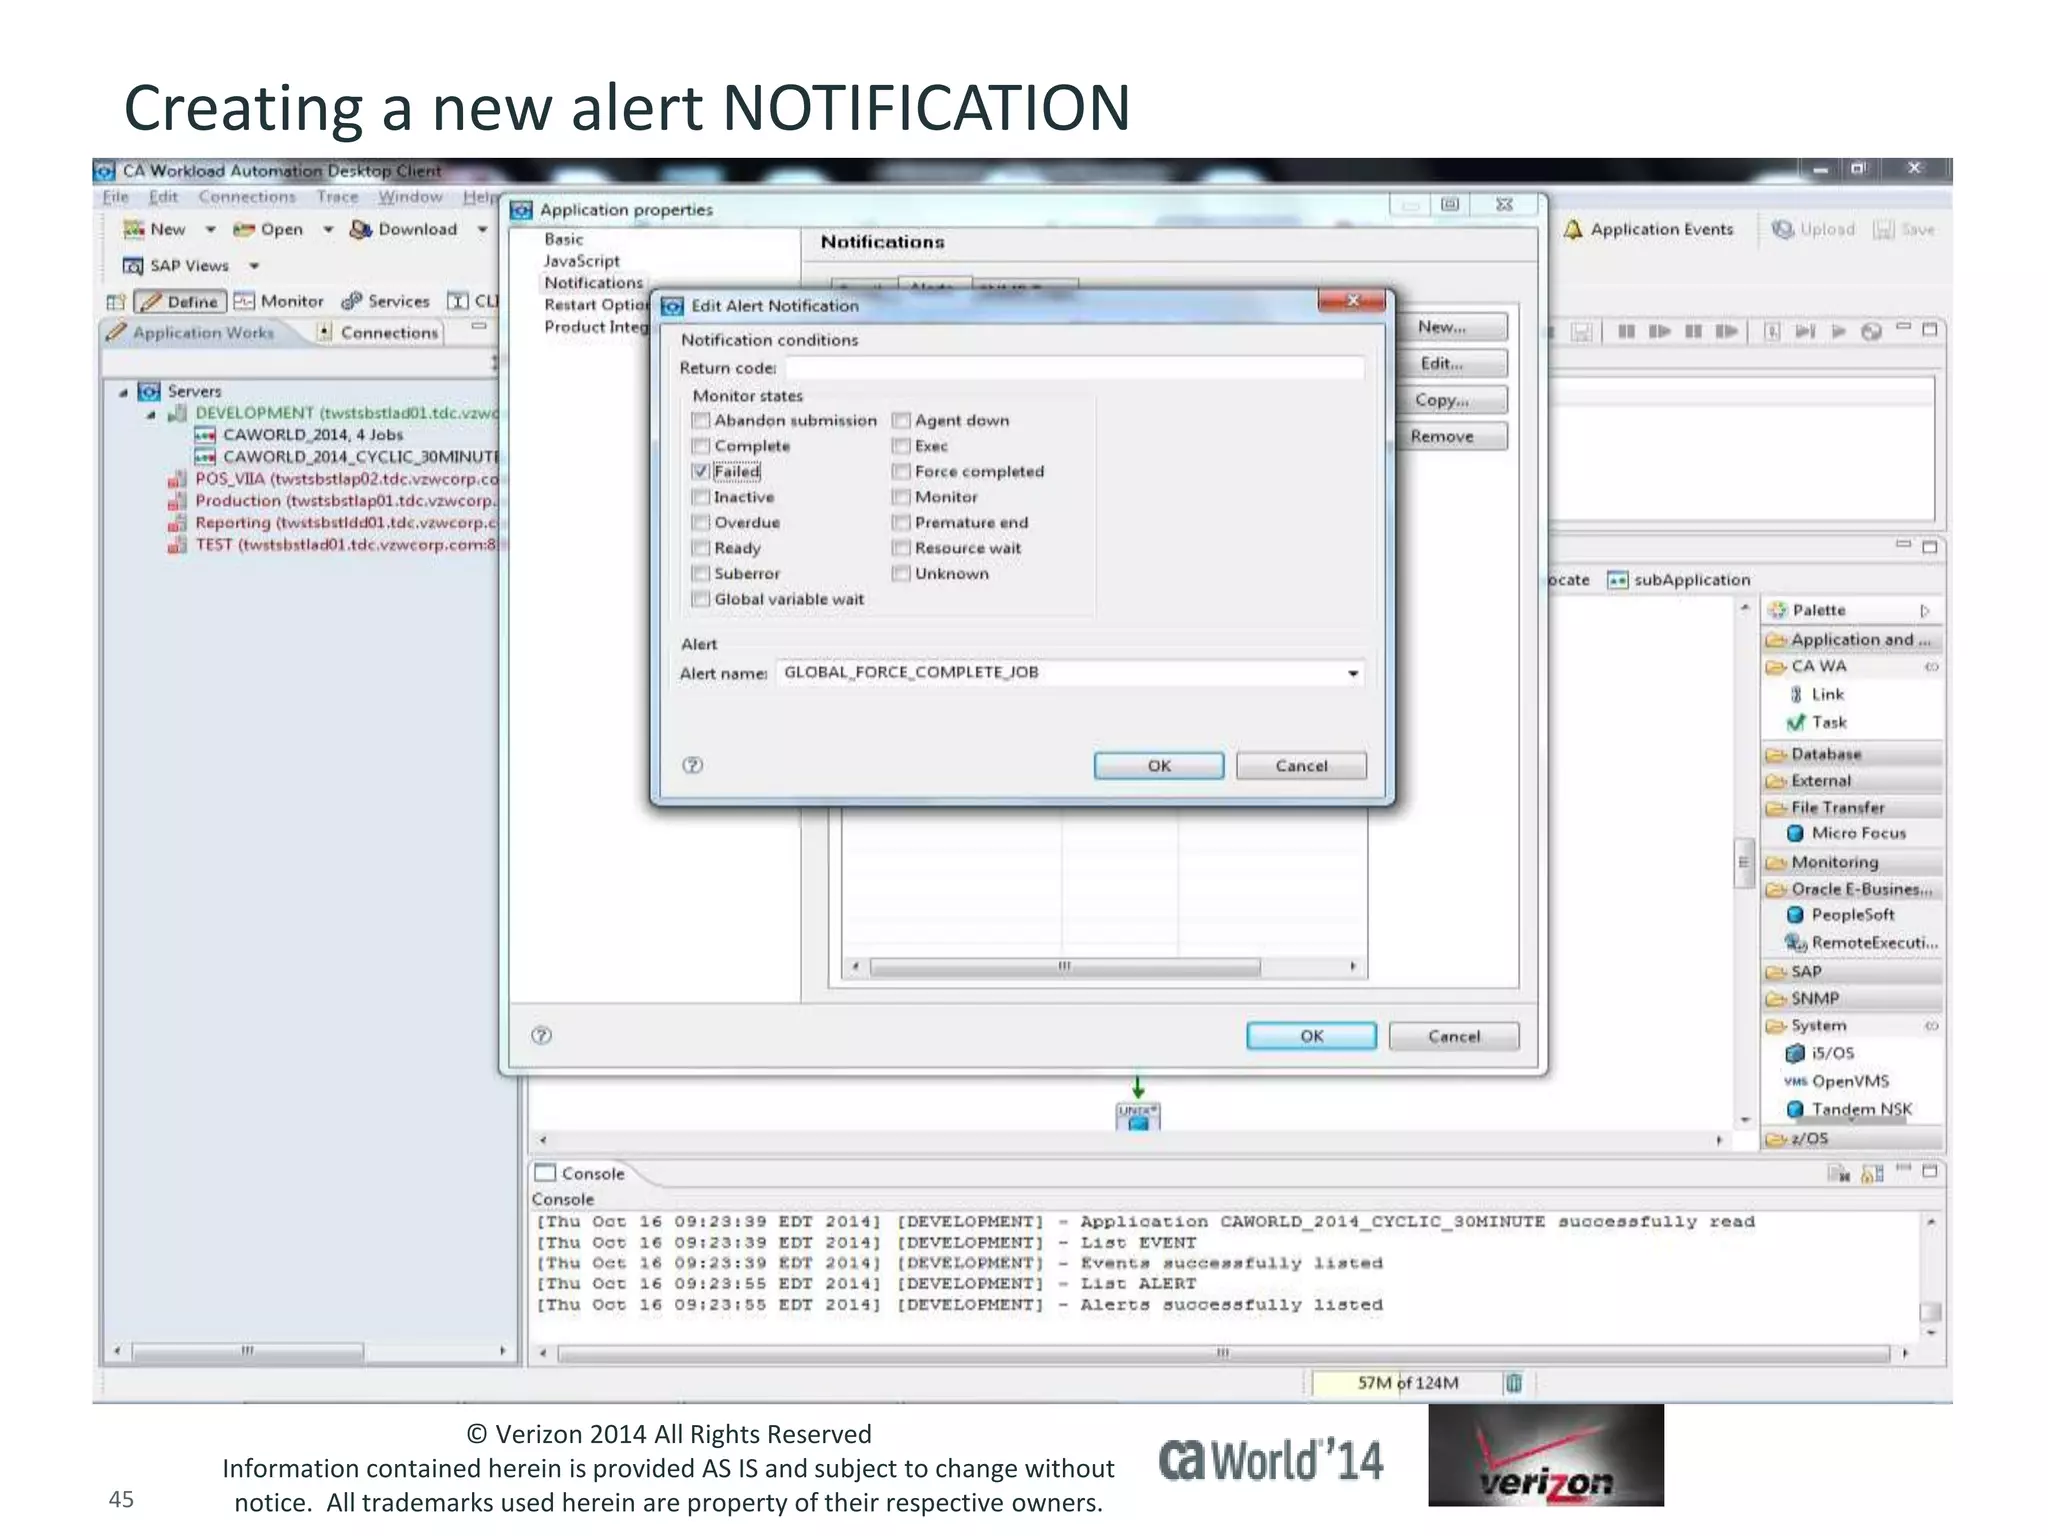Click the UNIX job icon in workspace

click(x=1138, y=1116)
